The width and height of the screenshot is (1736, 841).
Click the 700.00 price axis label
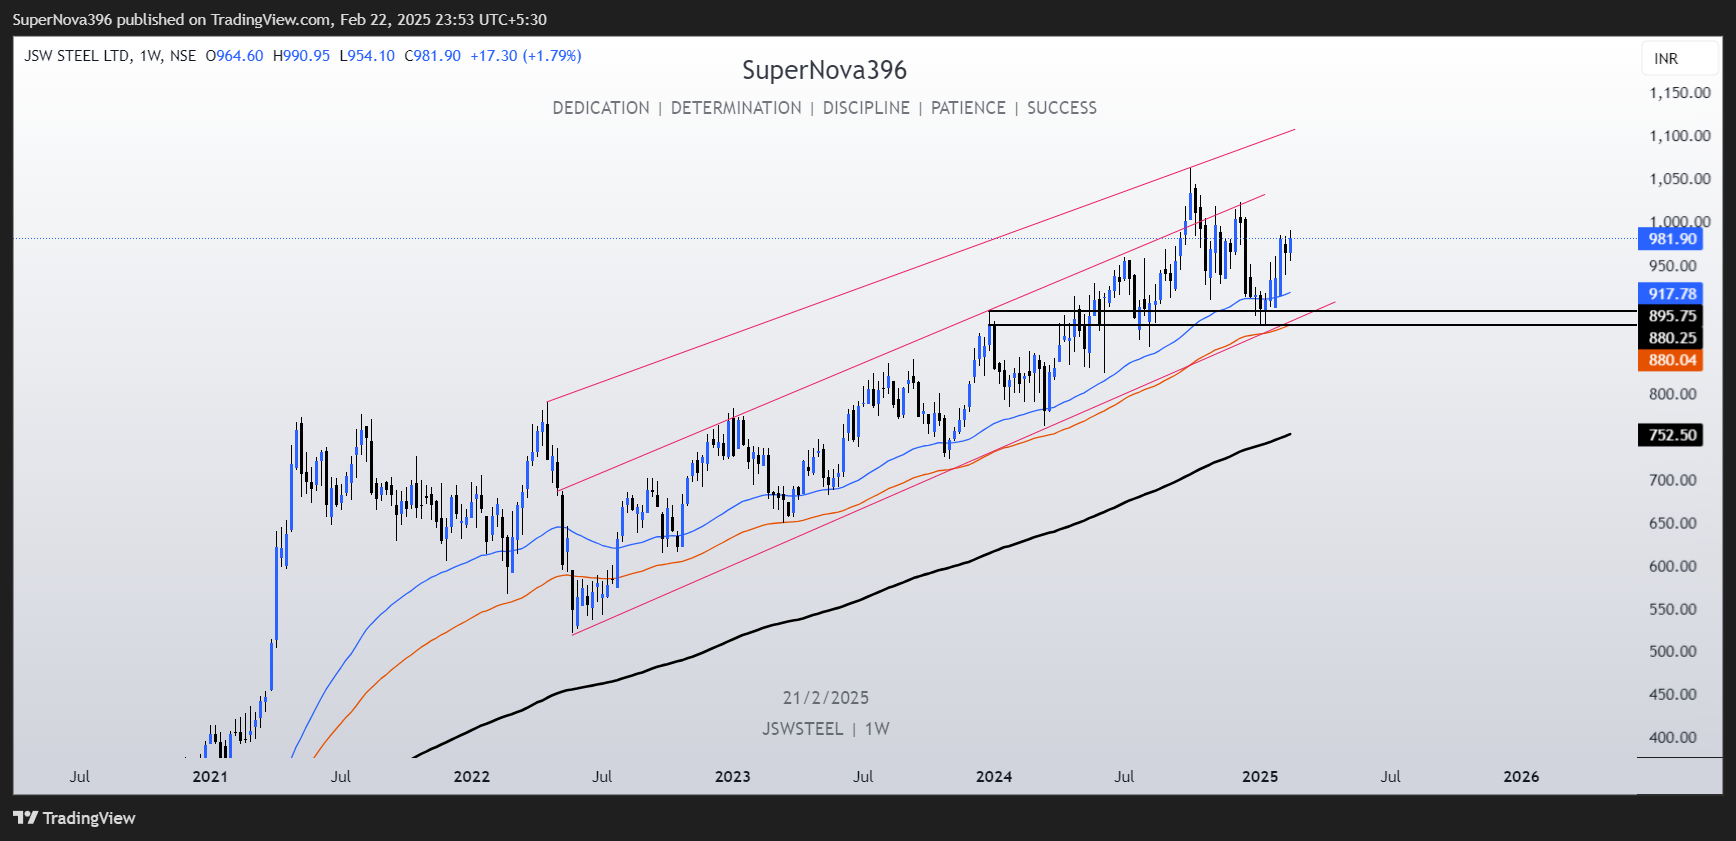[x=1673, y=480]
